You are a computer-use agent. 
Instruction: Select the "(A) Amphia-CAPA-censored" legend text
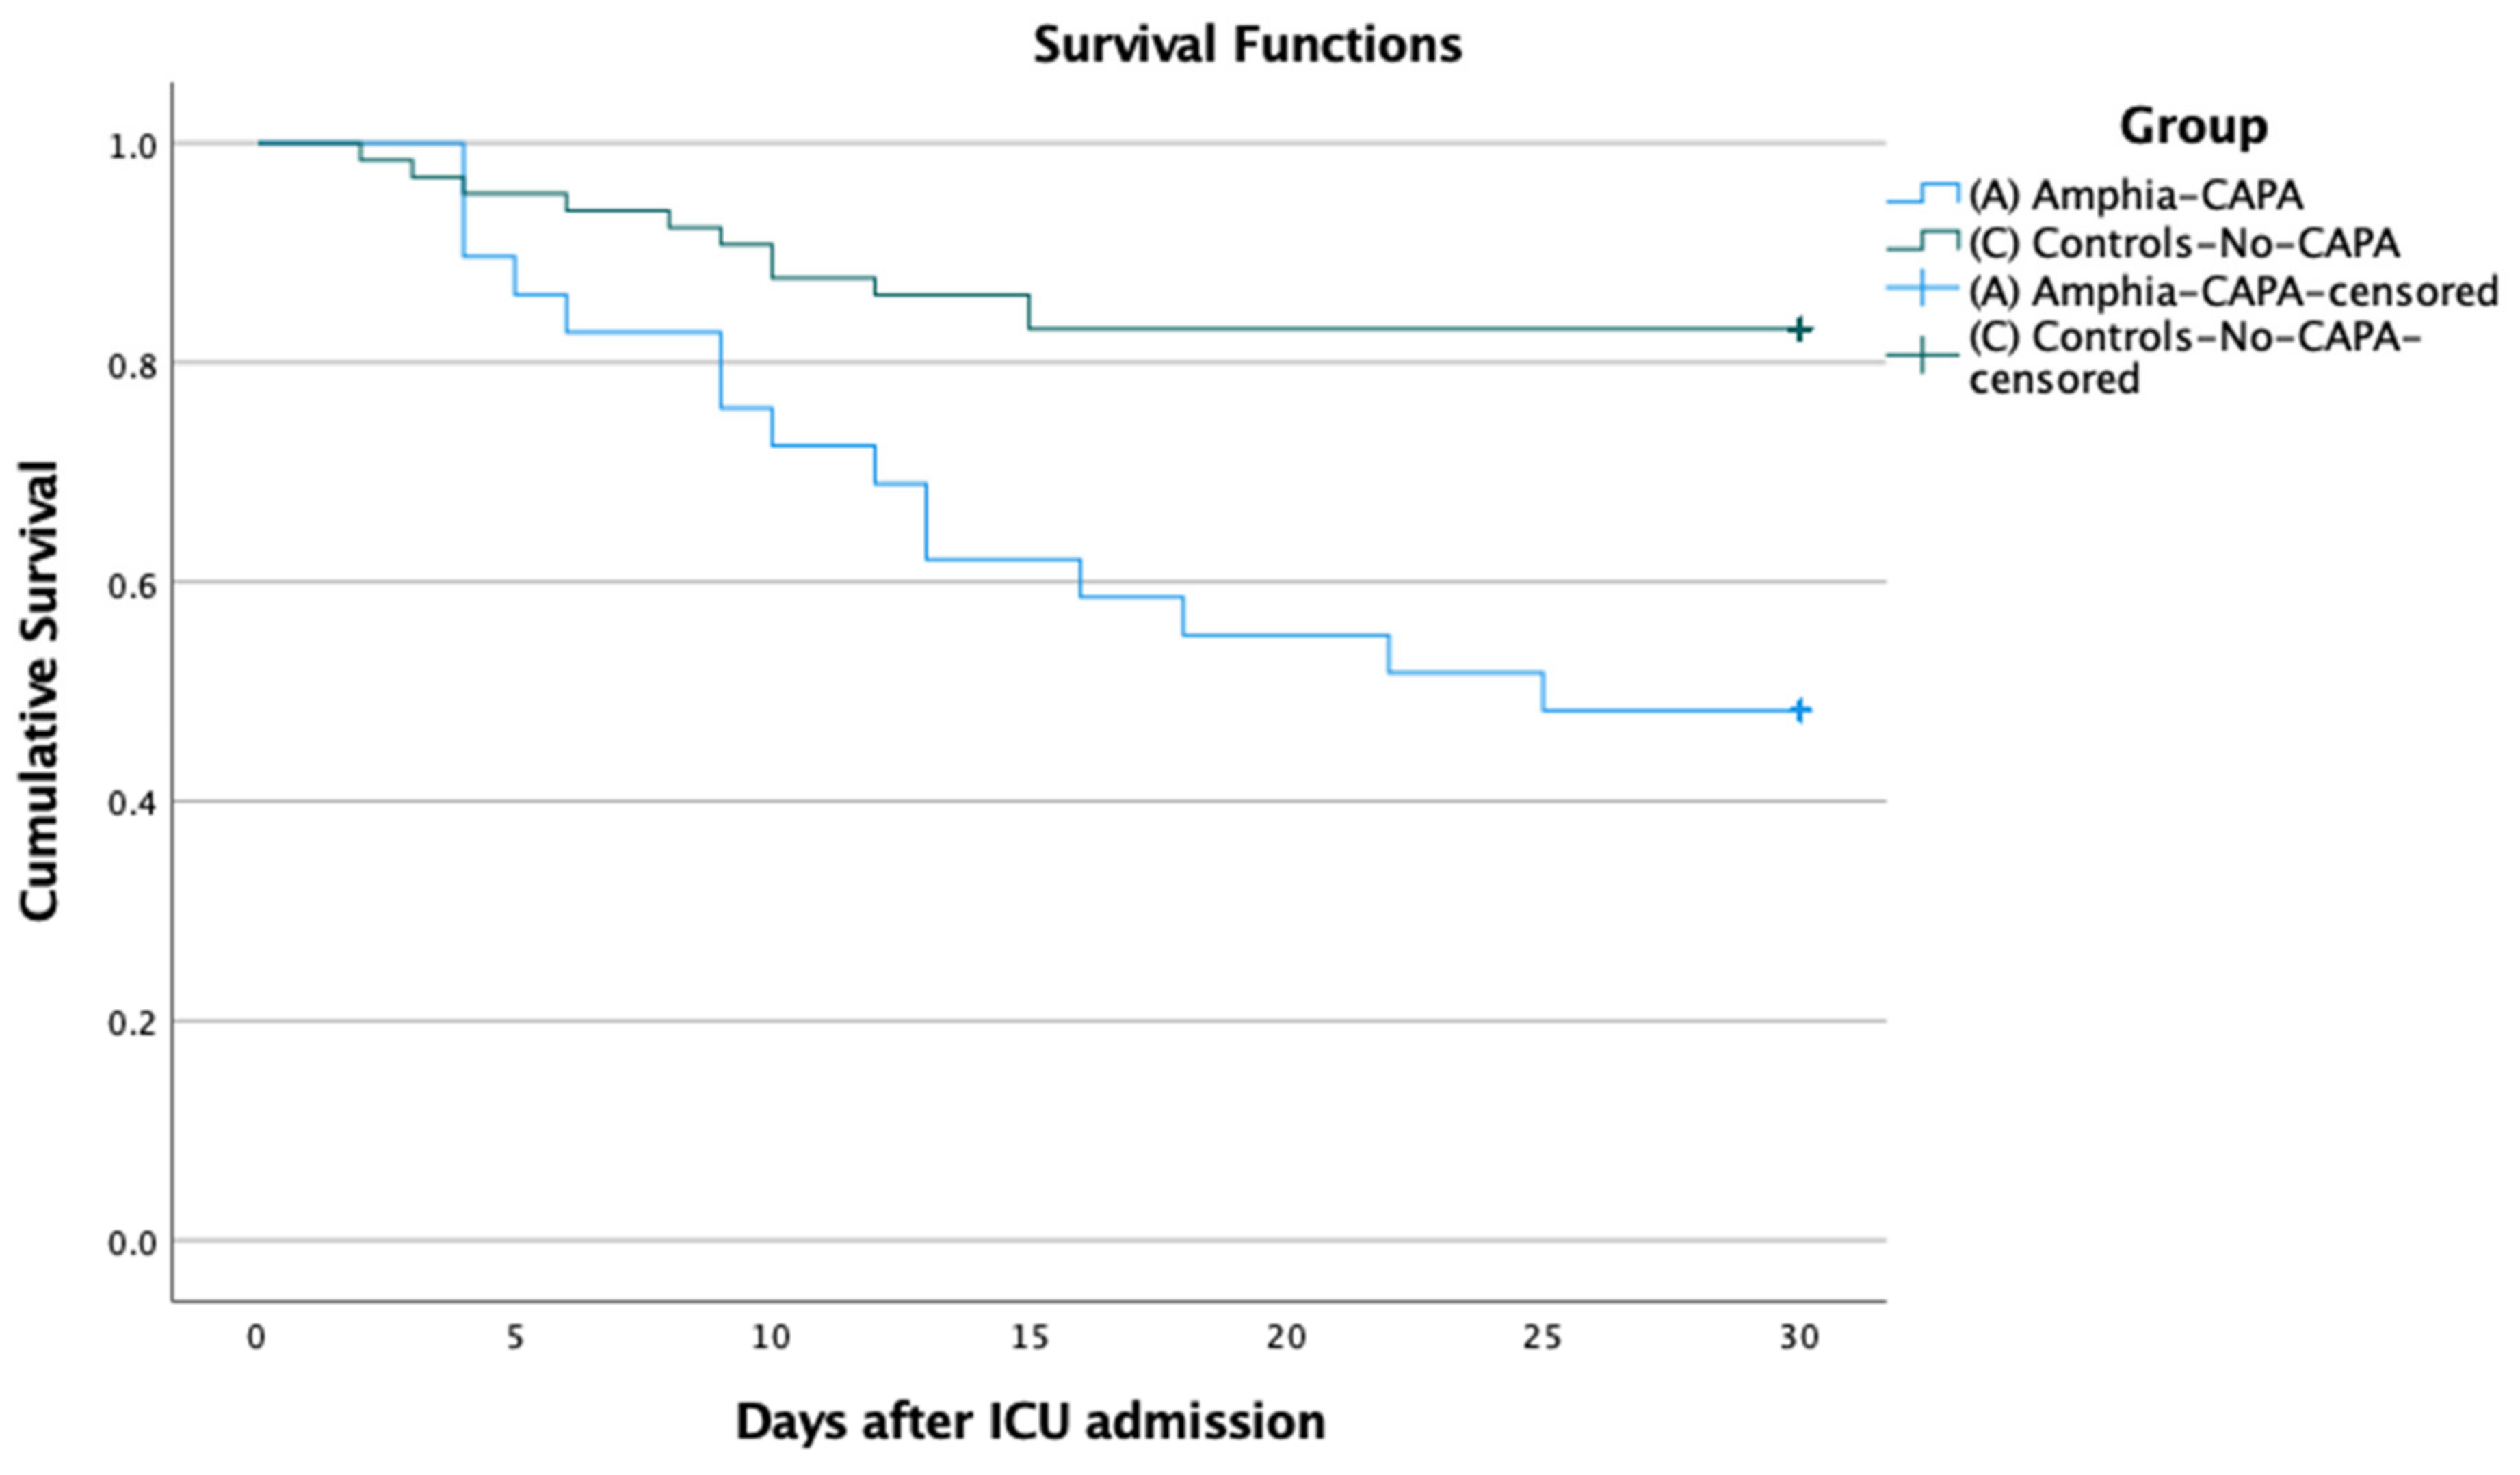(2233, 291)
